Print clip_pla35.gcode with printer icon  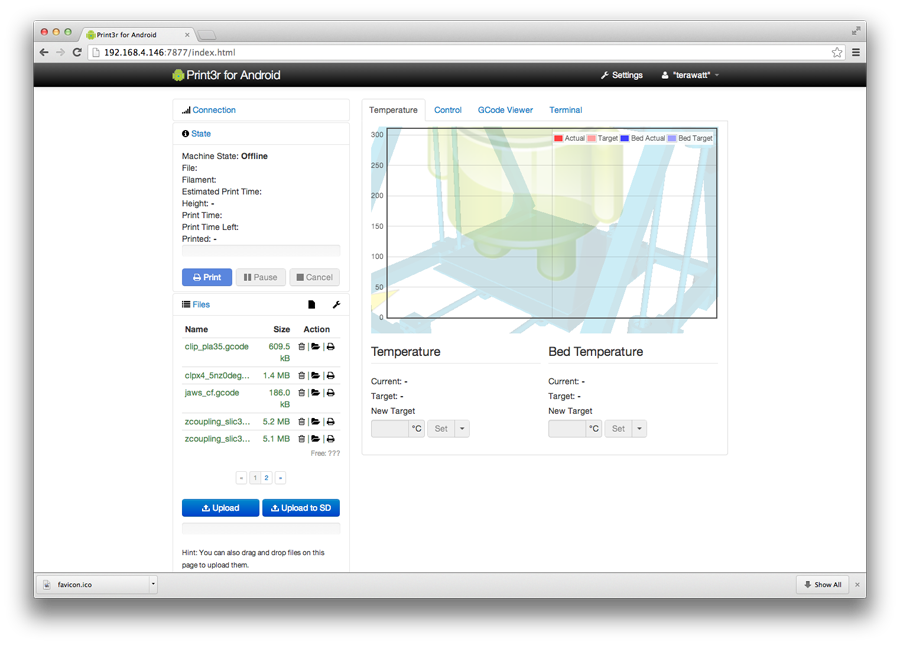[x=331, y=347]
